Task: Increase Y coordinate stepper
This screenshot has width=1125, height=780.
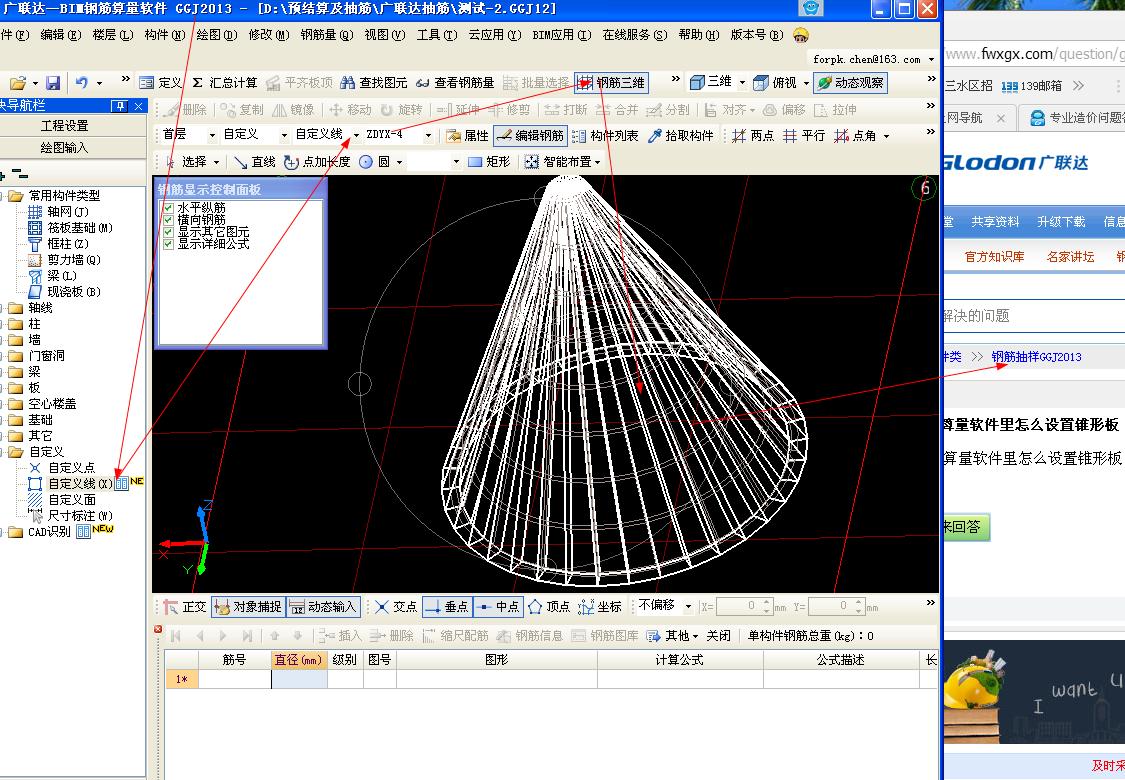Action: pyautogui.click(x=858, y=602)
